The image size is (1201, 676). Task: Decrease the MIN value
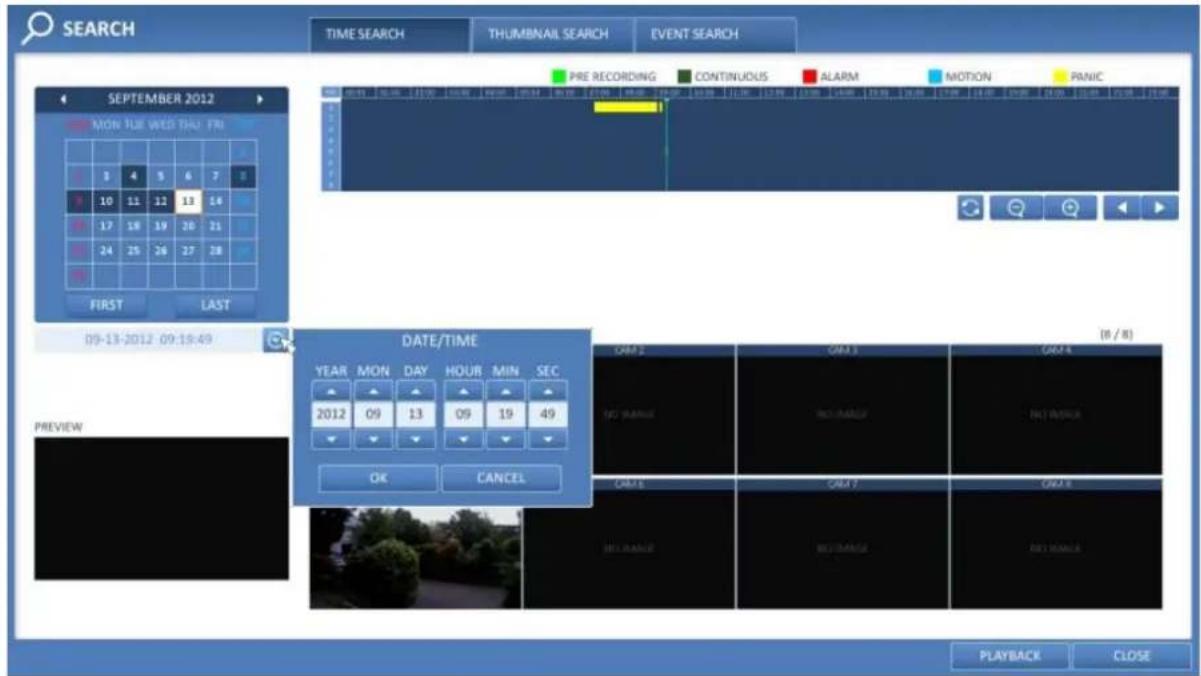pyautogui.click(x=505, y=439)
